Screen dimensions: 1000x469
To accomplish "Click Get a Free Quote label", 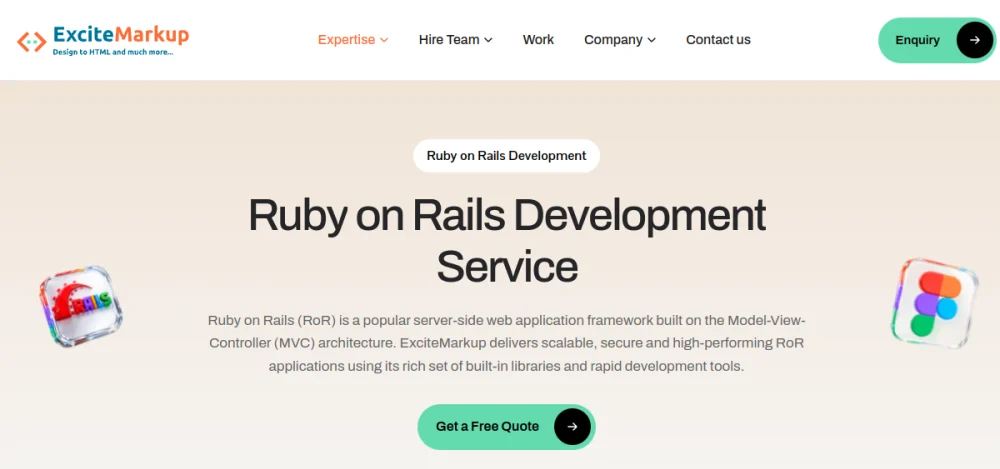I will (x=487, y=427).
